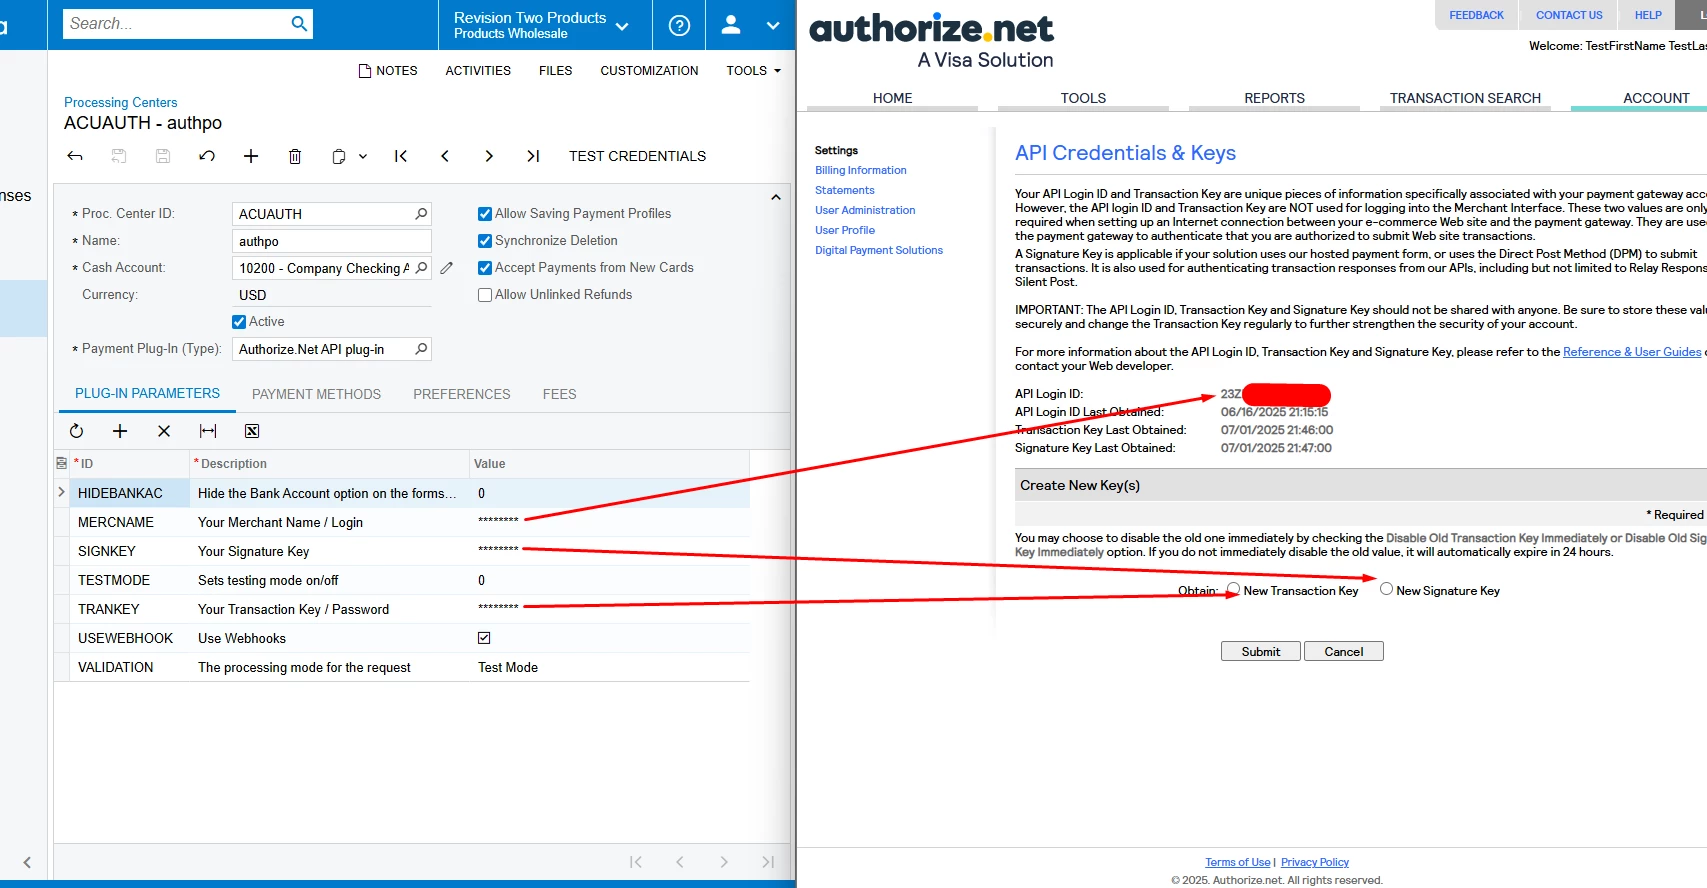This screenshot has width=1707, height=888.
Task: Click in the Search input field
Action: tap(176, 24)
